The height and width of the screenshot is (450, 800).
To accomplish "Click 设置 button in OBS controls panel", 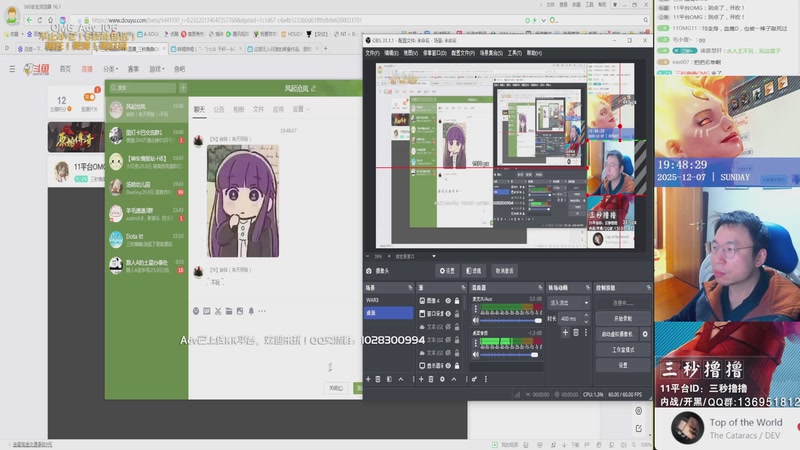I will 622,365.
